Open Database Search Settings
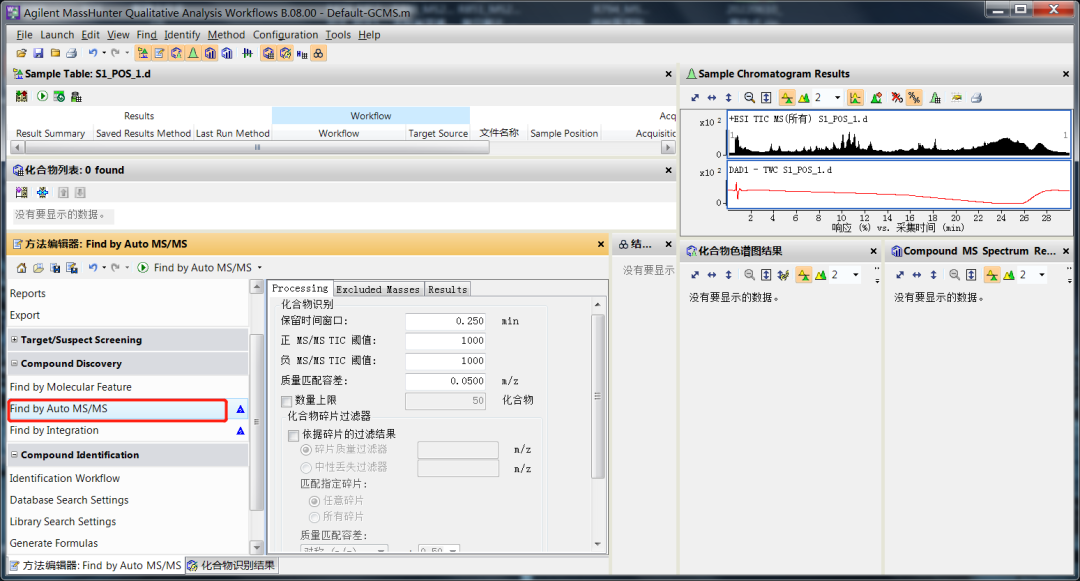 click(69, 500)
